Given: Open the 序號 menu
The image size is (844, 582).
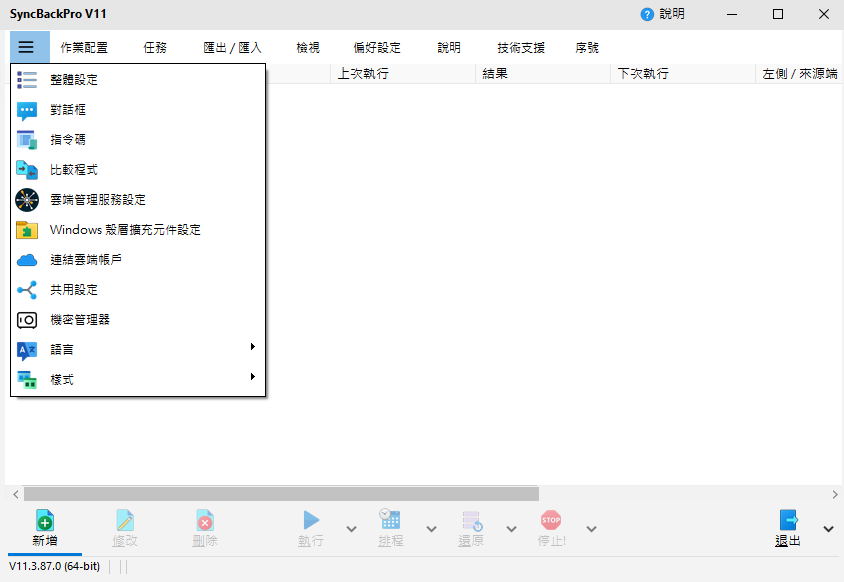Looking at the screenshot, I should click(587, 47).
